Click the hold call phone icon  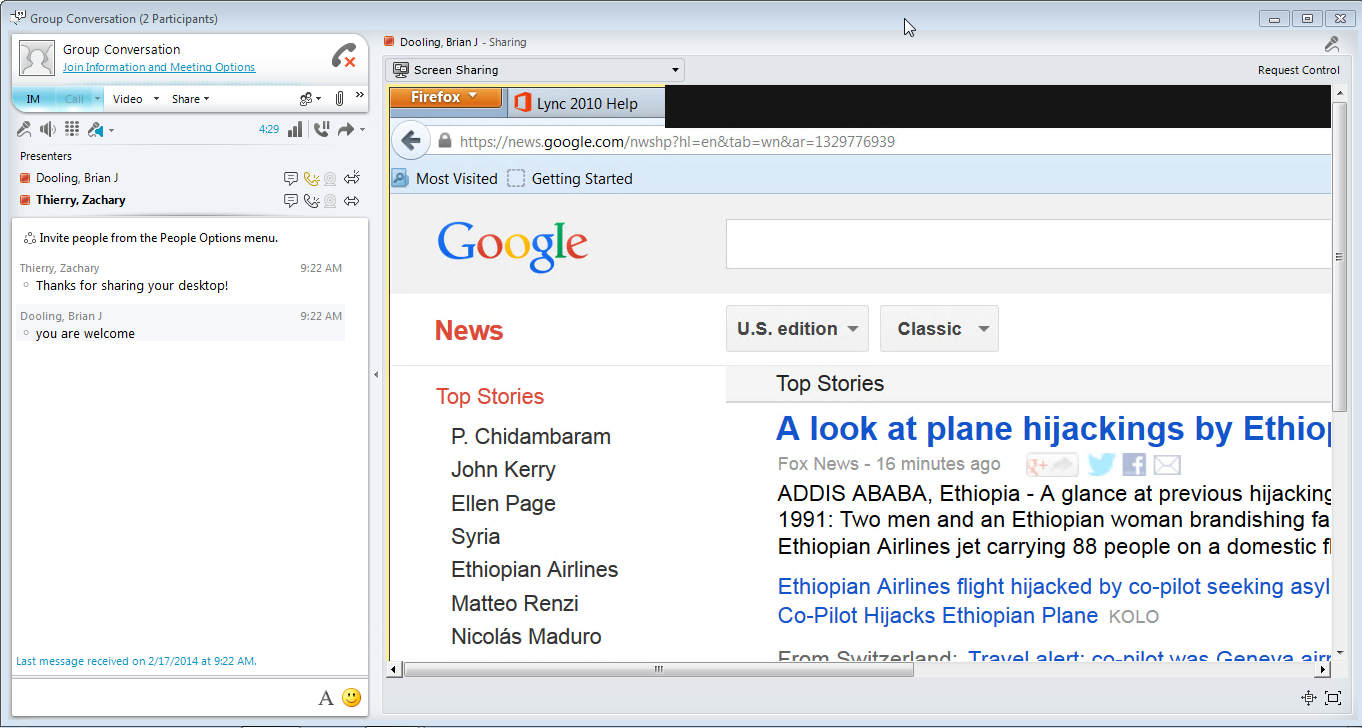pyautogui.click(x=321, y=129)
